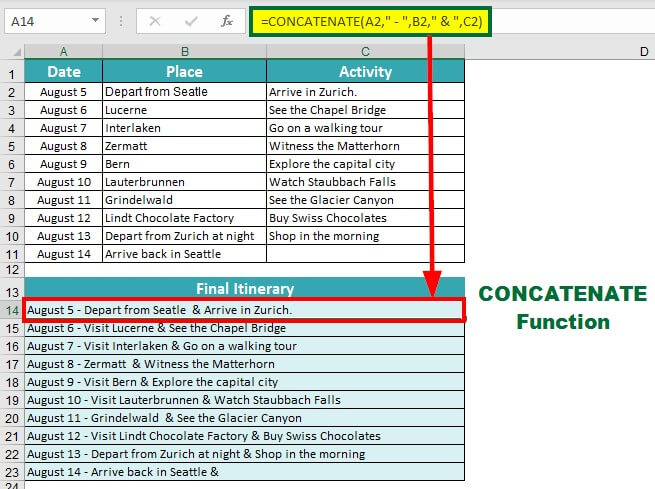
Task: Click the Name Box showing A14
Action: pos(55,21)
